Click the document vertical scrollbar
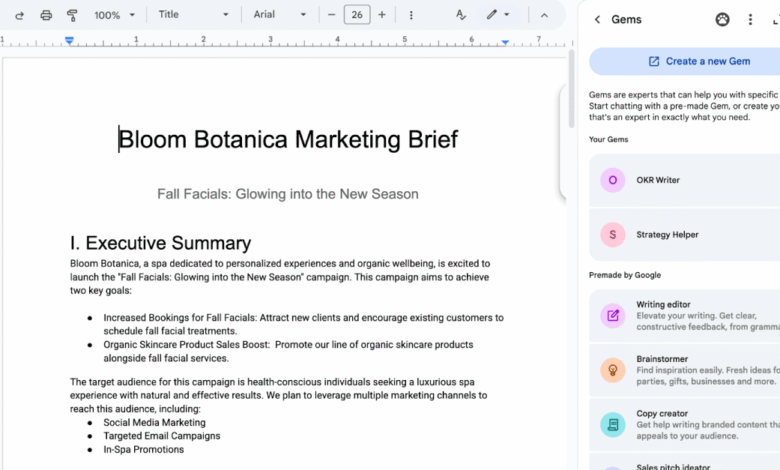 point(571,90)
